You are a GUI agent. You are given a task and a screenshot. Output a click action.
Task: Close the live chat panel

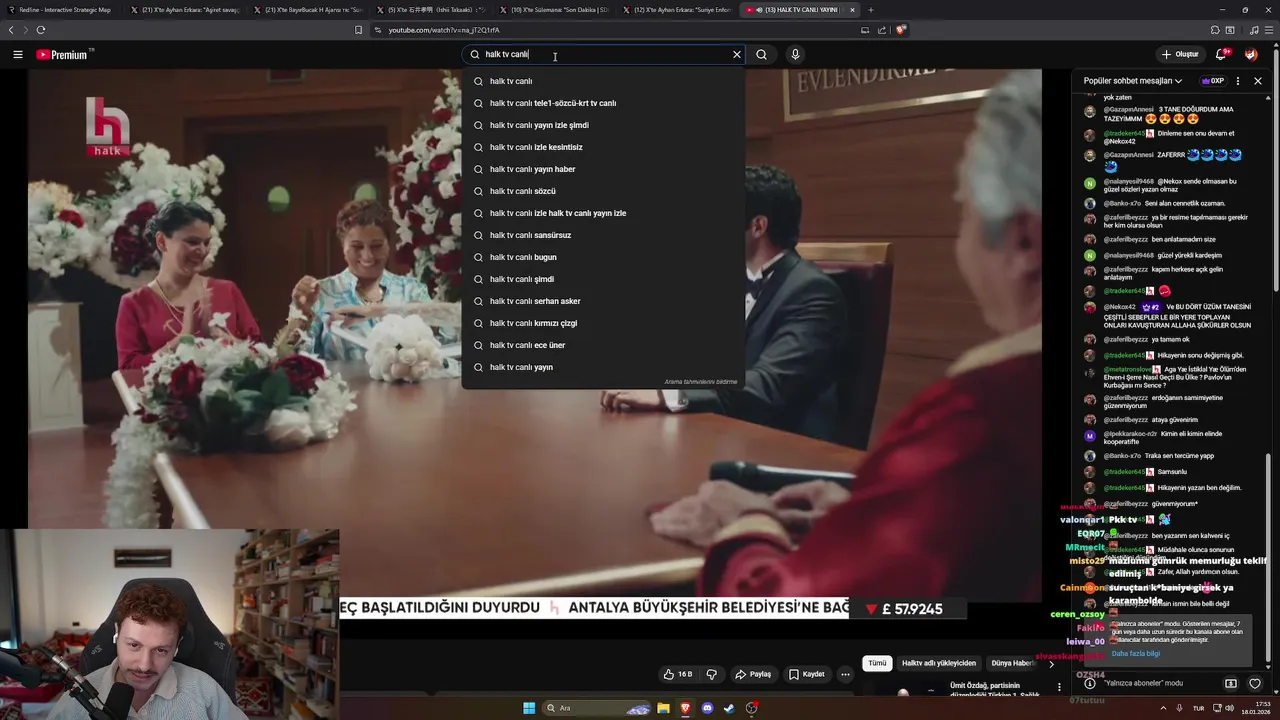(x=1258, y=81)
